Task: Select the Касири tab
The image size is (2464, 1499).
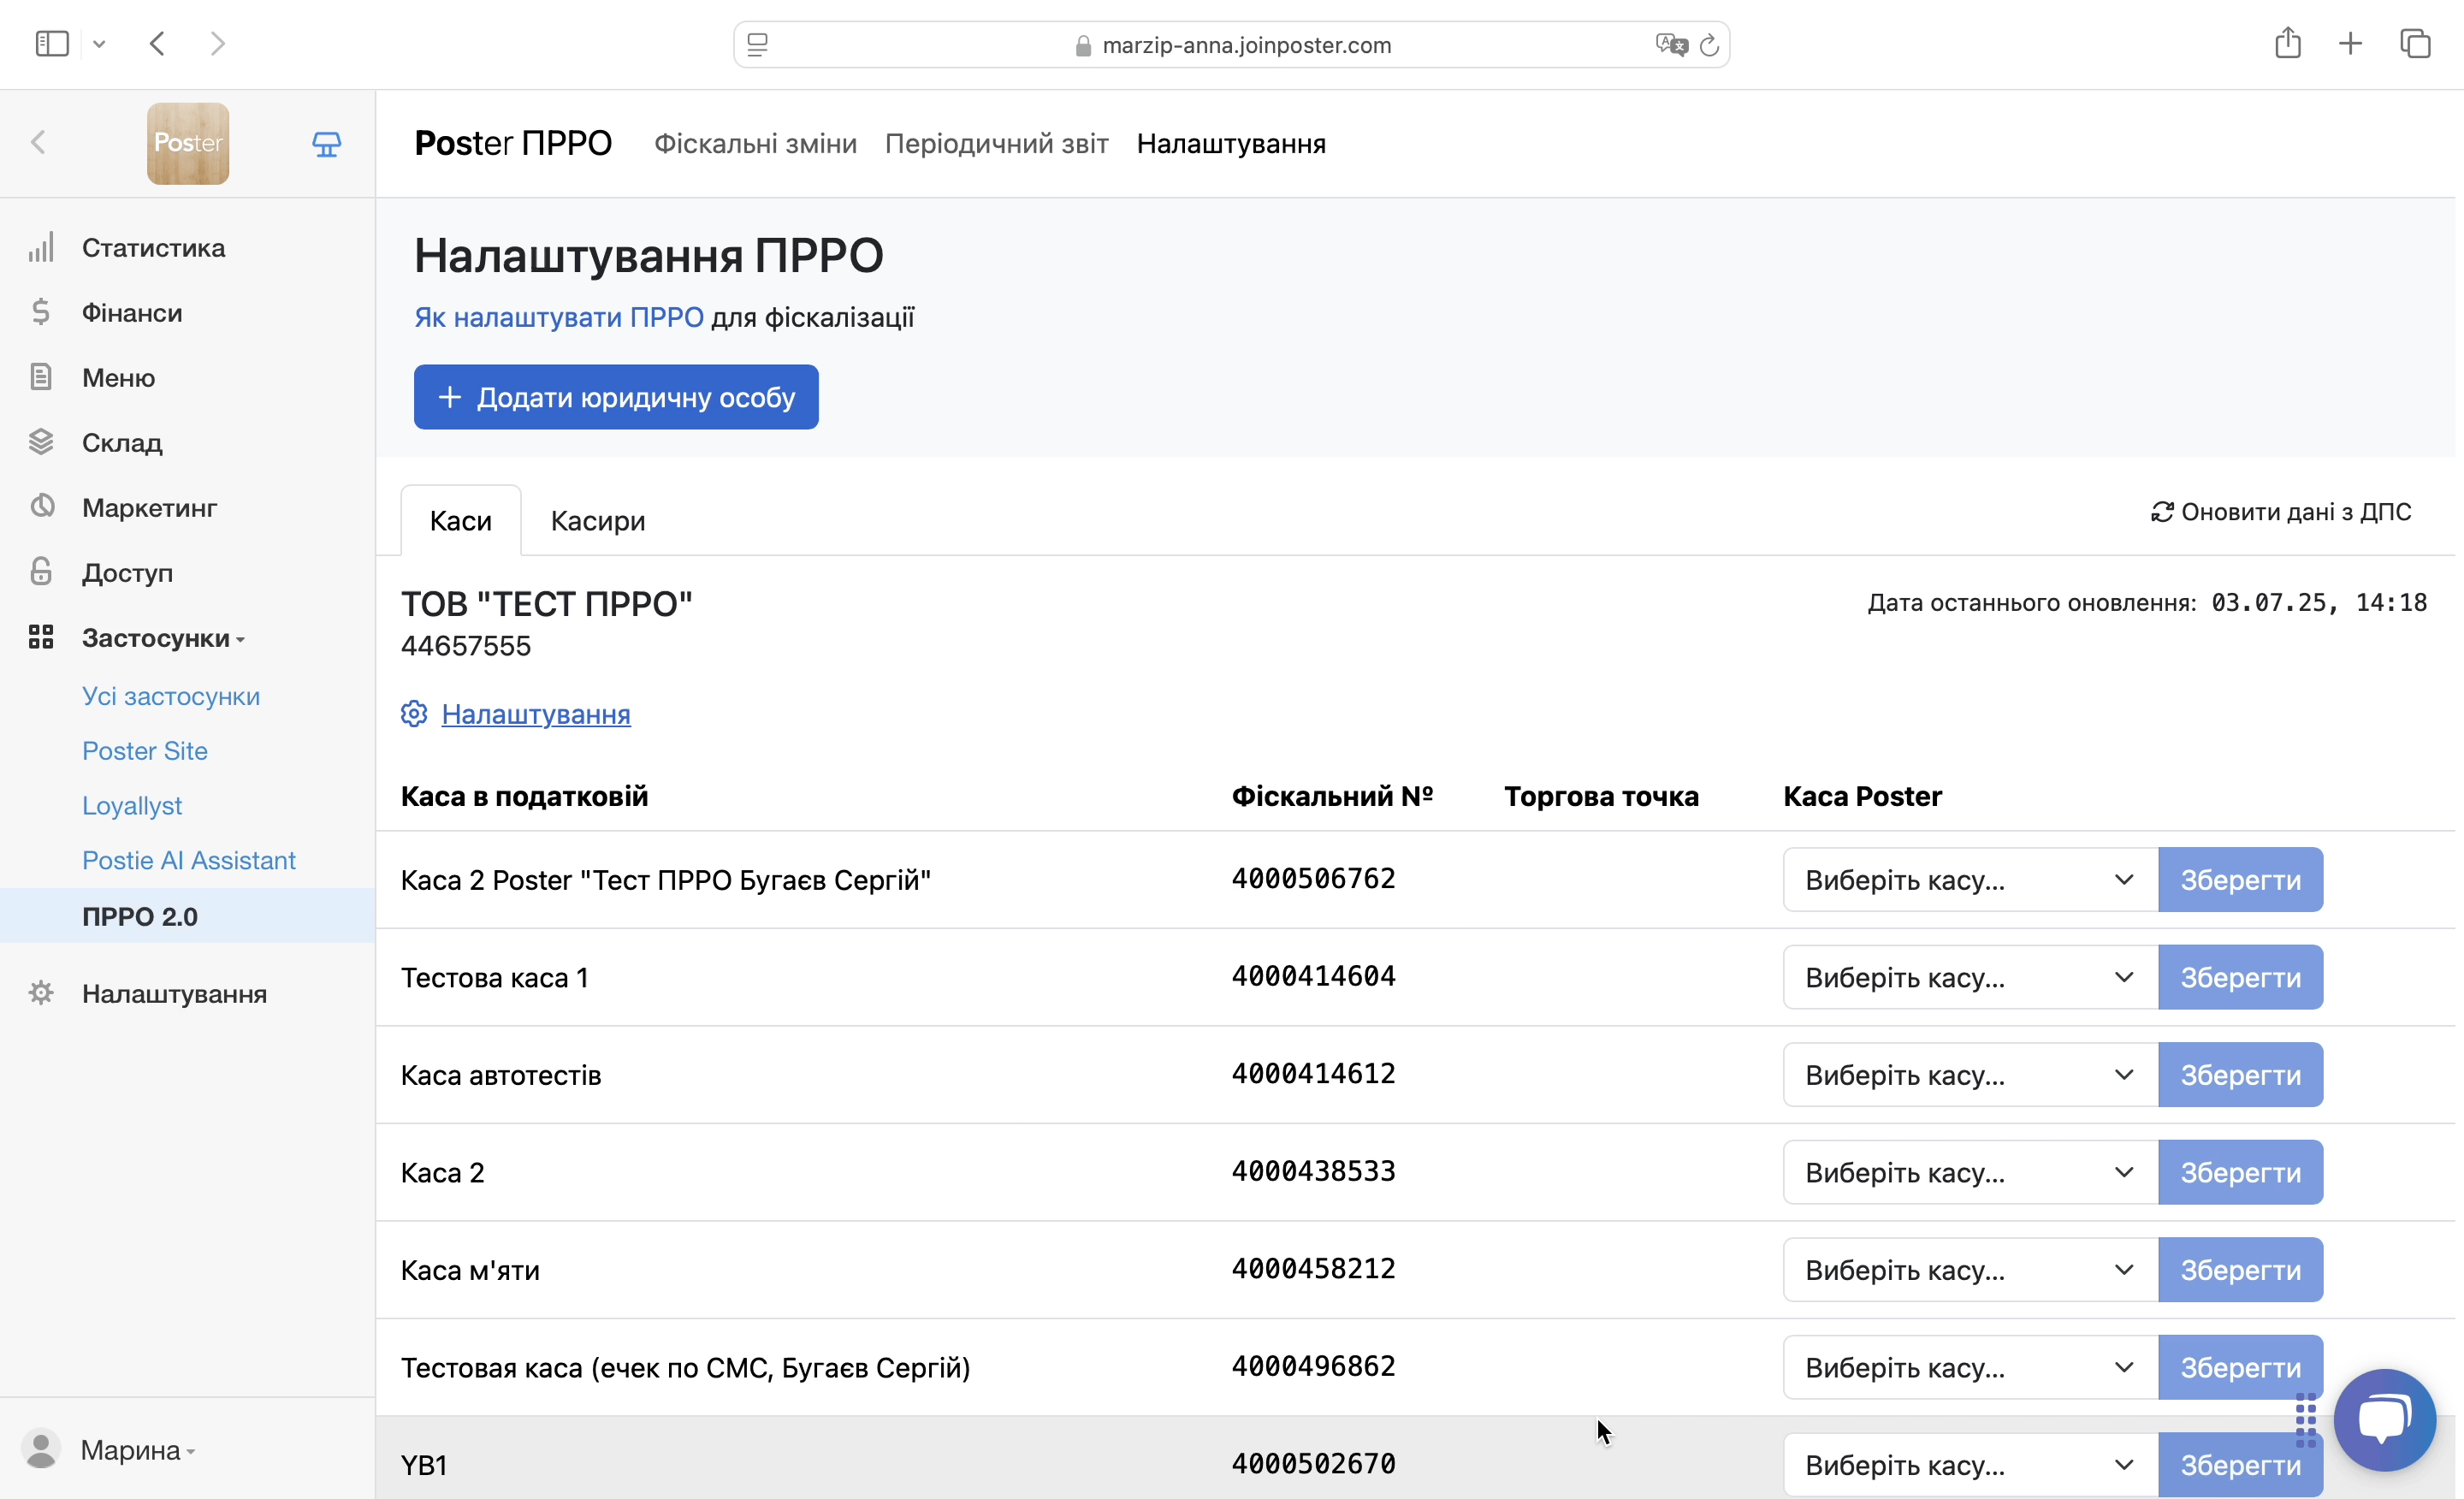Action: [x=598, y=521]
